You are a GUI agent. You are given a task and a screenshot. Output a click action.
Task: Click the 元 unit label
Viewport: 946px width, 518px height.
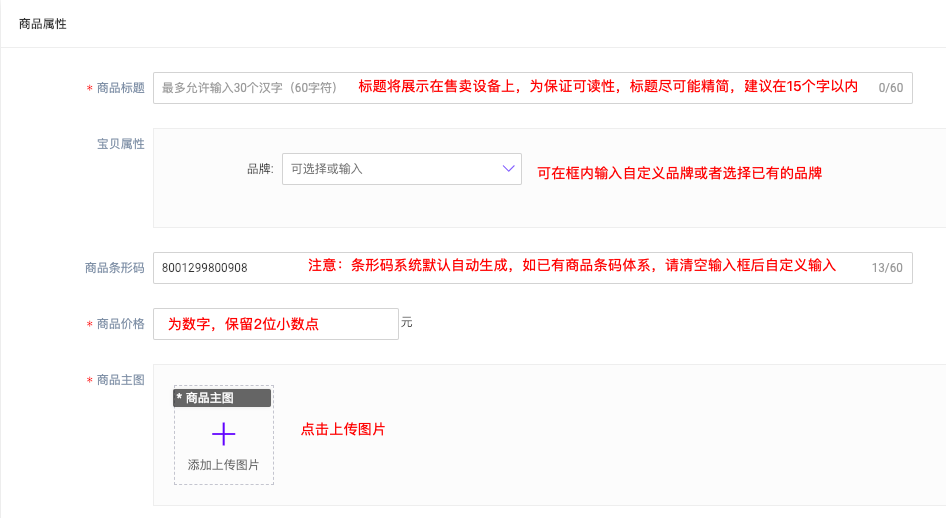point(407,323)
